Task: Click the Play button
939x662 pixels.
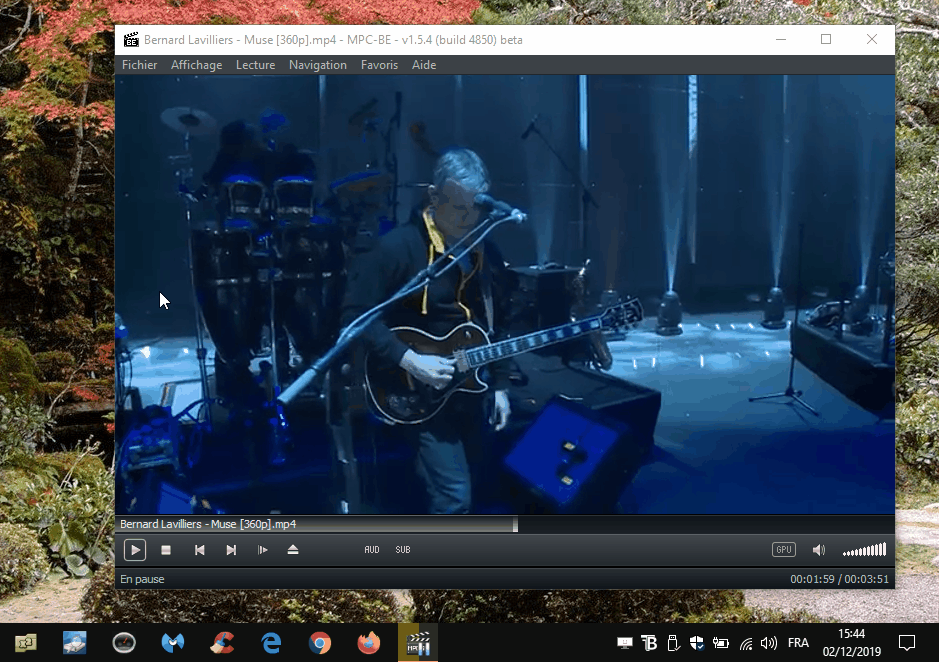Action: [135, 549]
